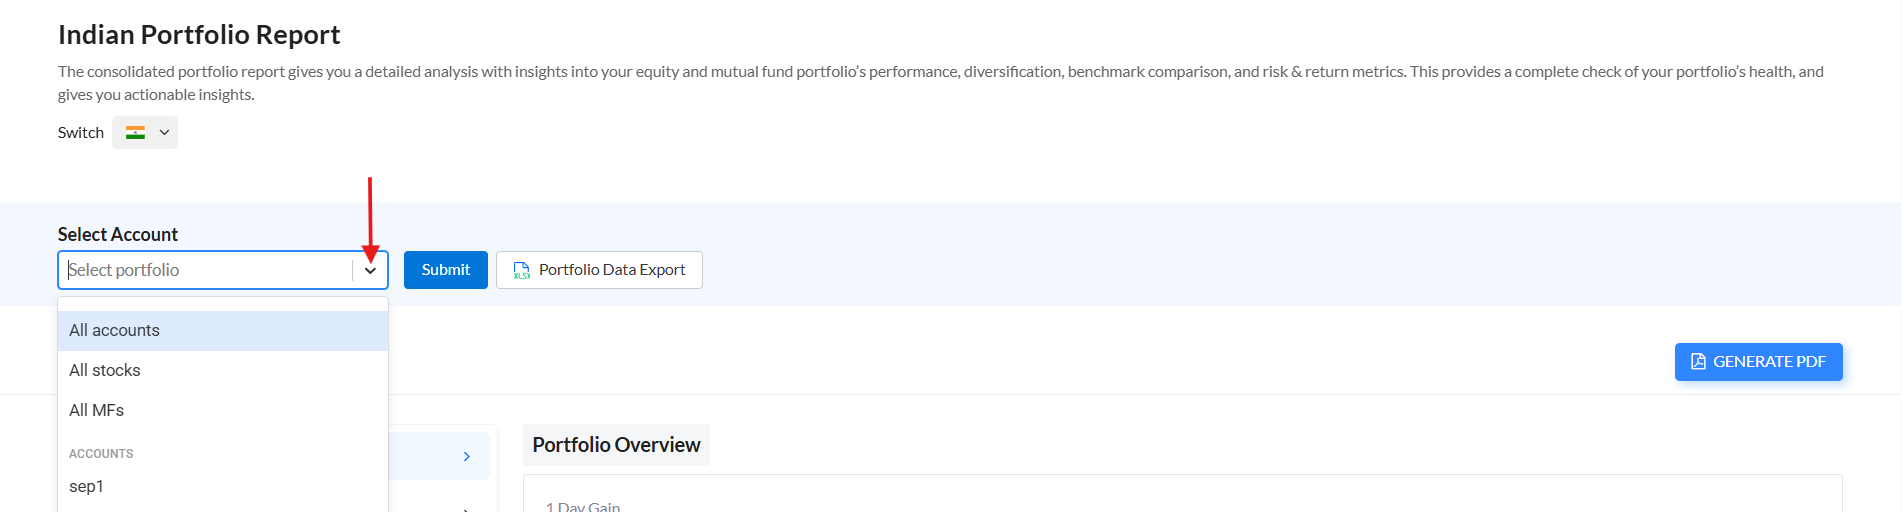
Task: Expand the highlighted sidebar item's right chevron
Action: [467, 457]
